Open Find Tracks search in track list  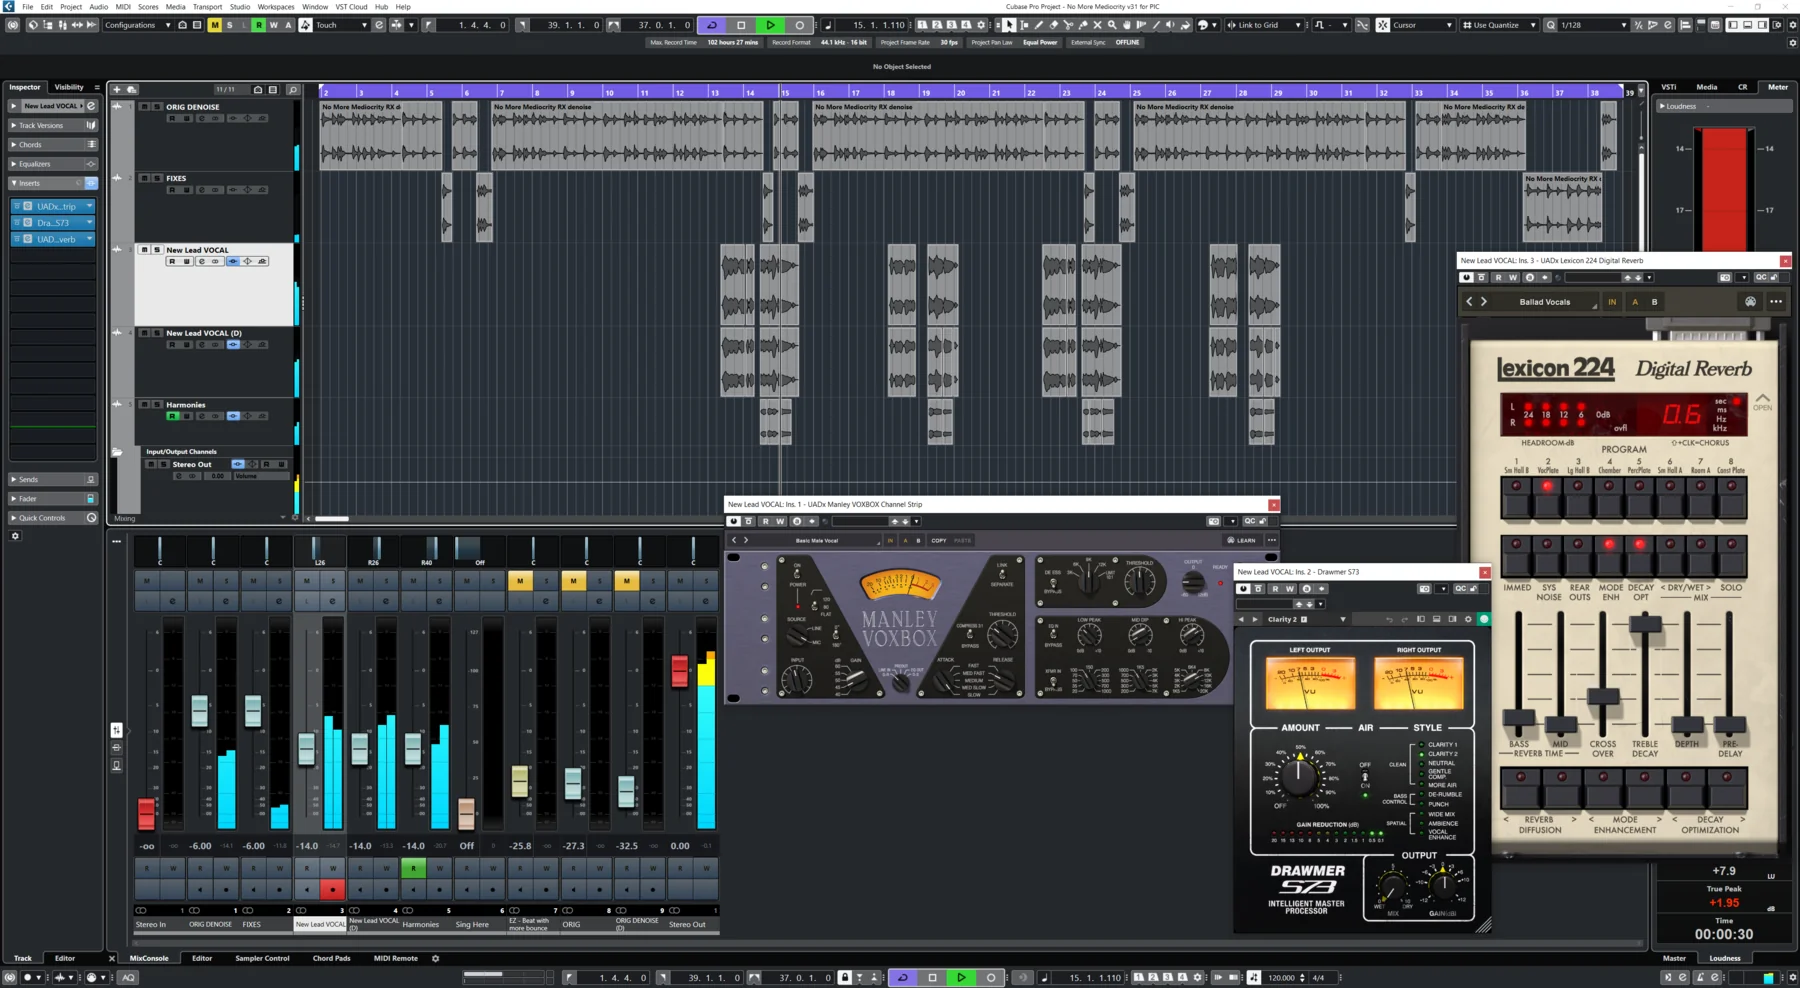(293, 90)
